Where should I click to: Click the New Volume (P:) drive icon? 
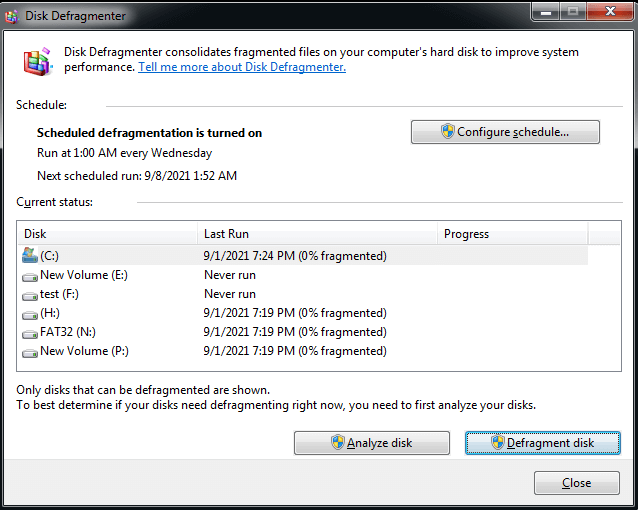[29, 351]
